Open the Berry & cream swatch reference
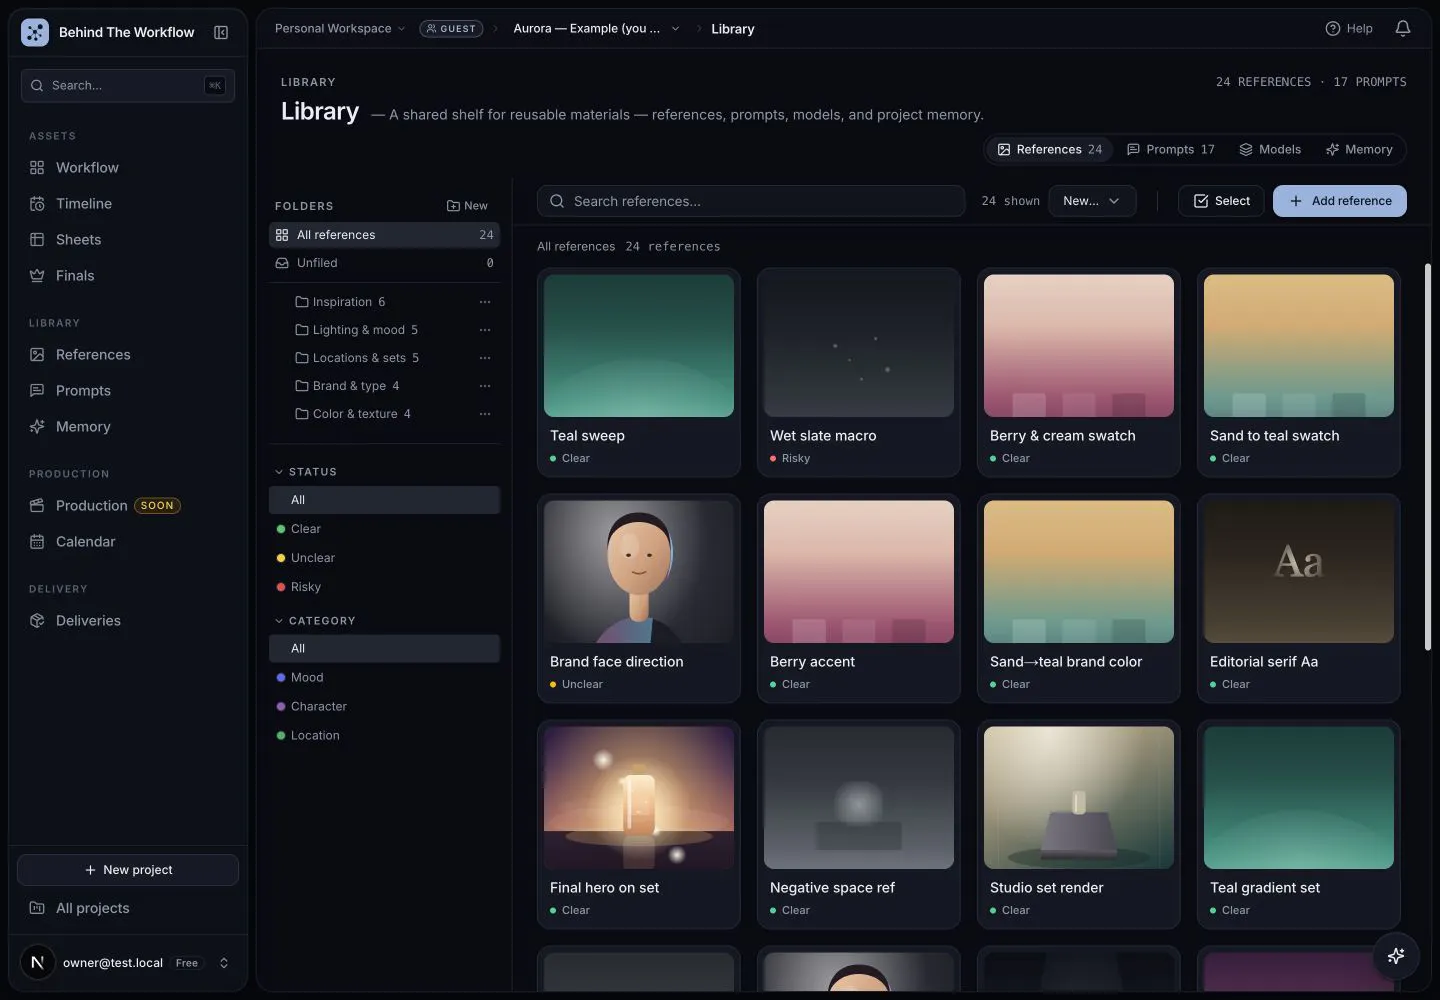The image size is (1440, 1000). coord(1079,372)
